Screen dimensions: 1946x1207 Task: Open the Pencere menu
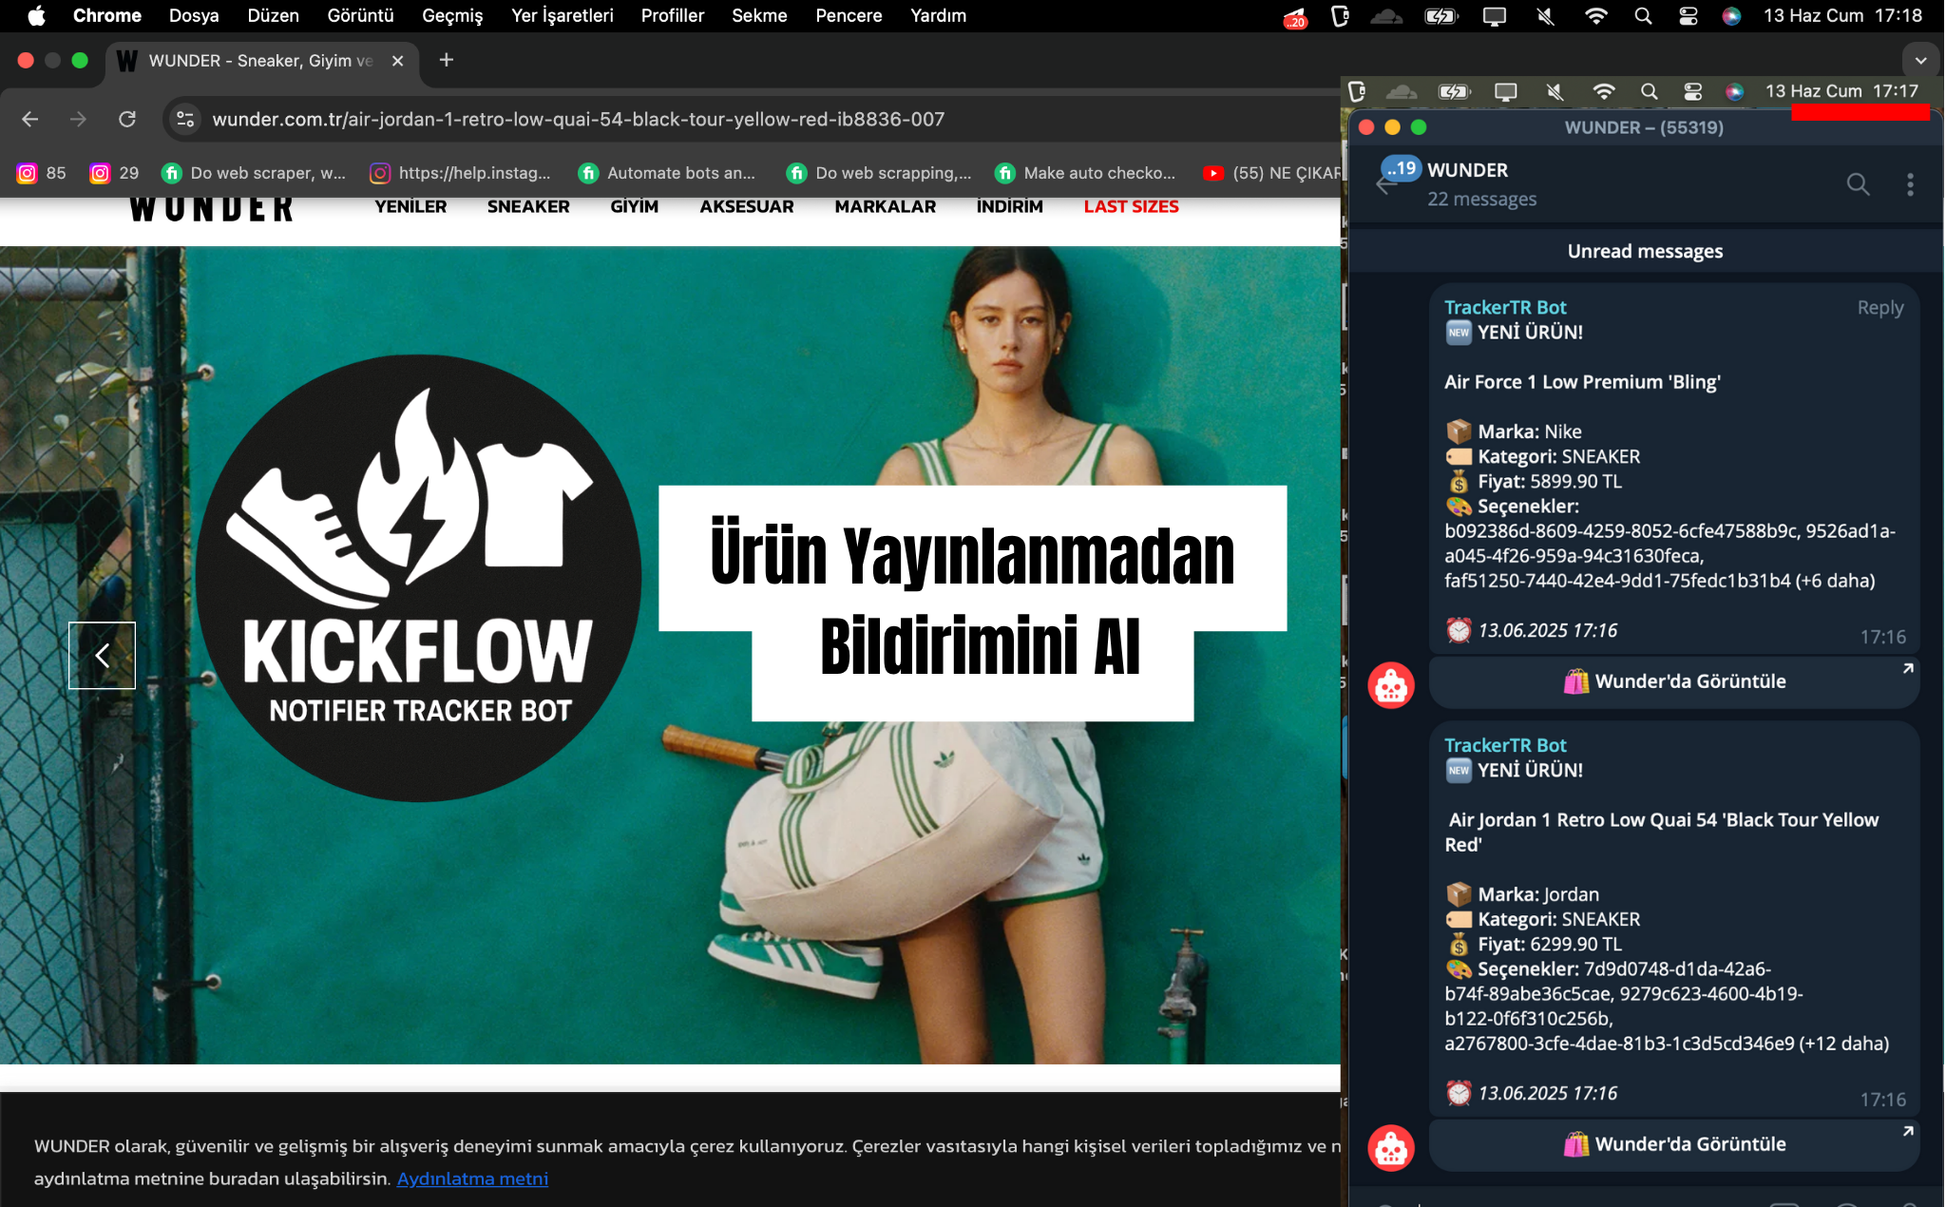pyautogui.click(x=848, y=16)
